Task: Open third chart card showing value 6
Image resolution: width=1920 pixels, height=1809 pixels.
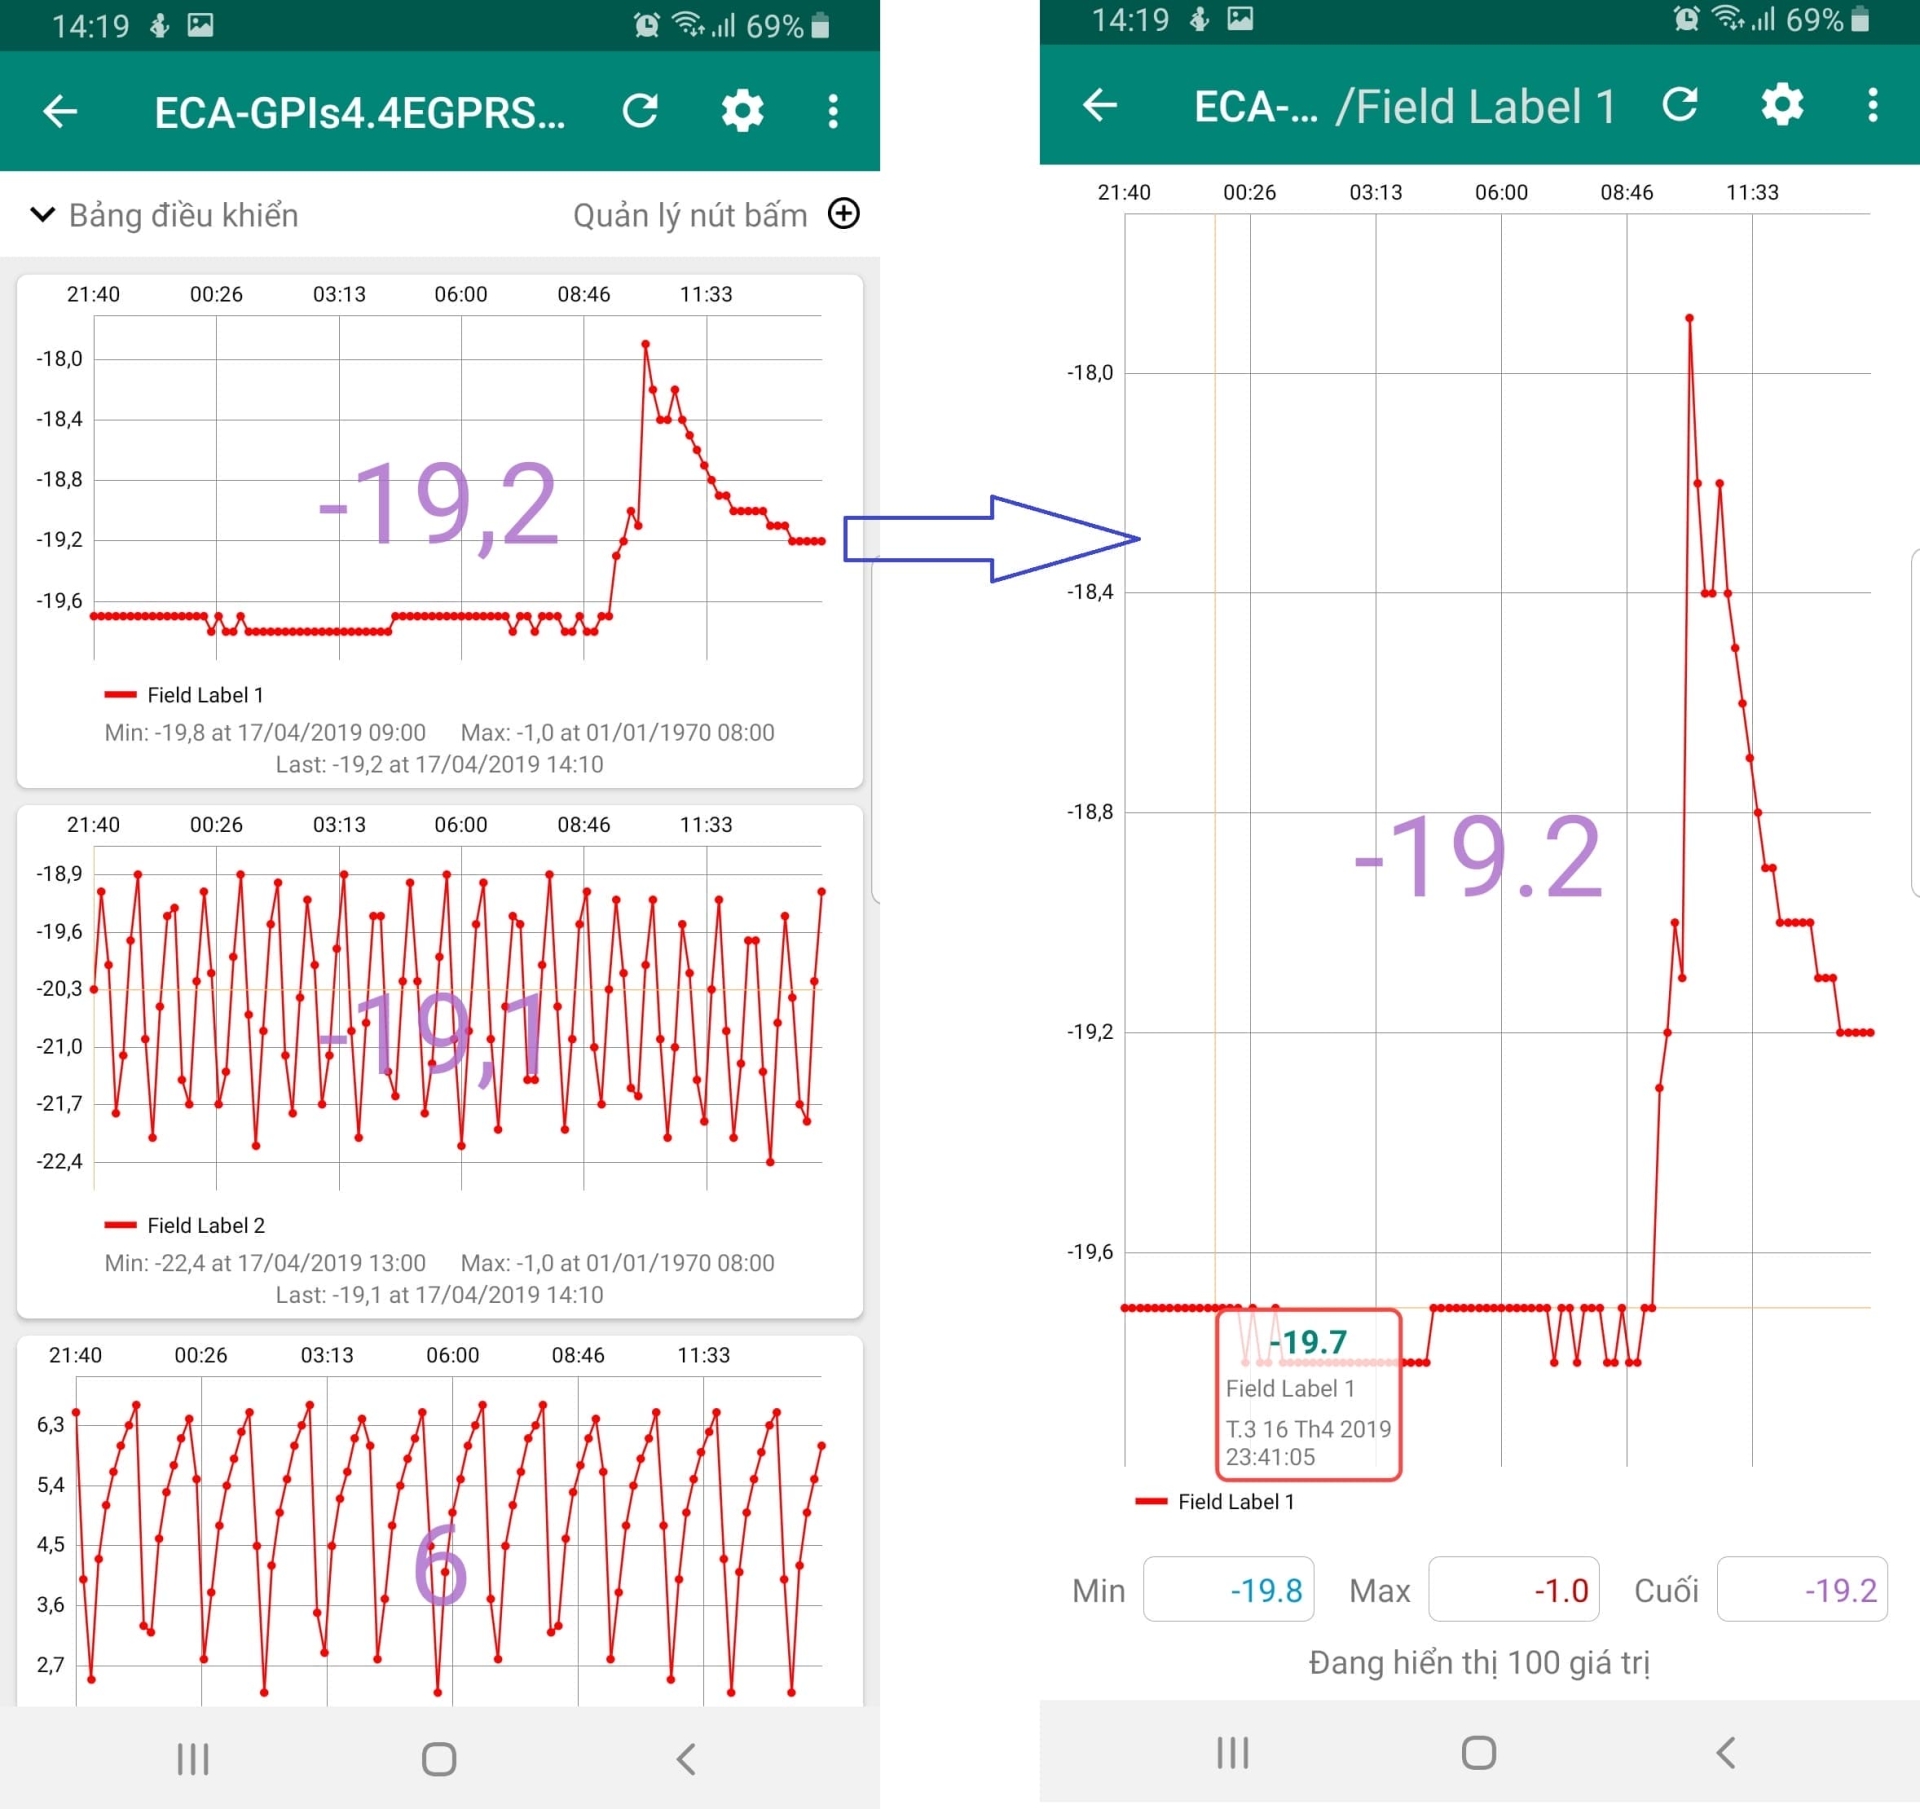Action: 440,1521
